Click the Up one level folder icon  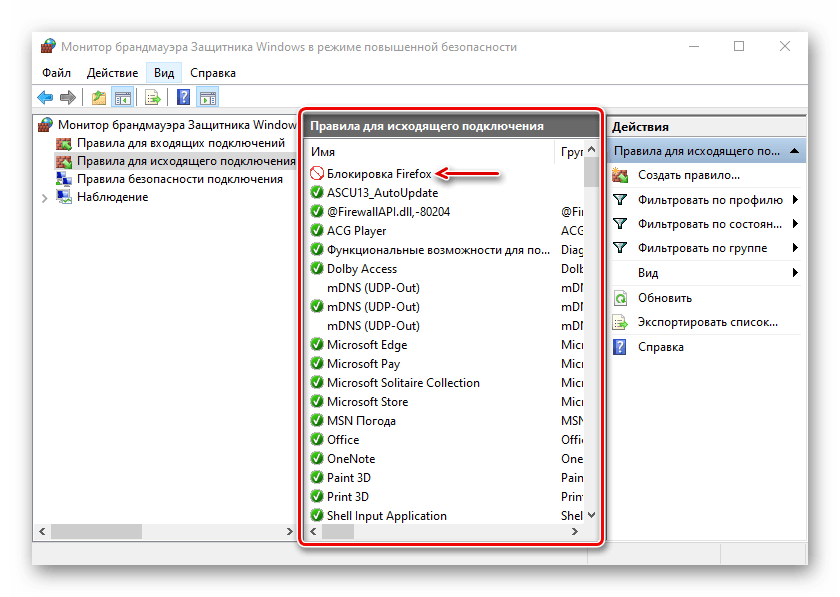98,97
